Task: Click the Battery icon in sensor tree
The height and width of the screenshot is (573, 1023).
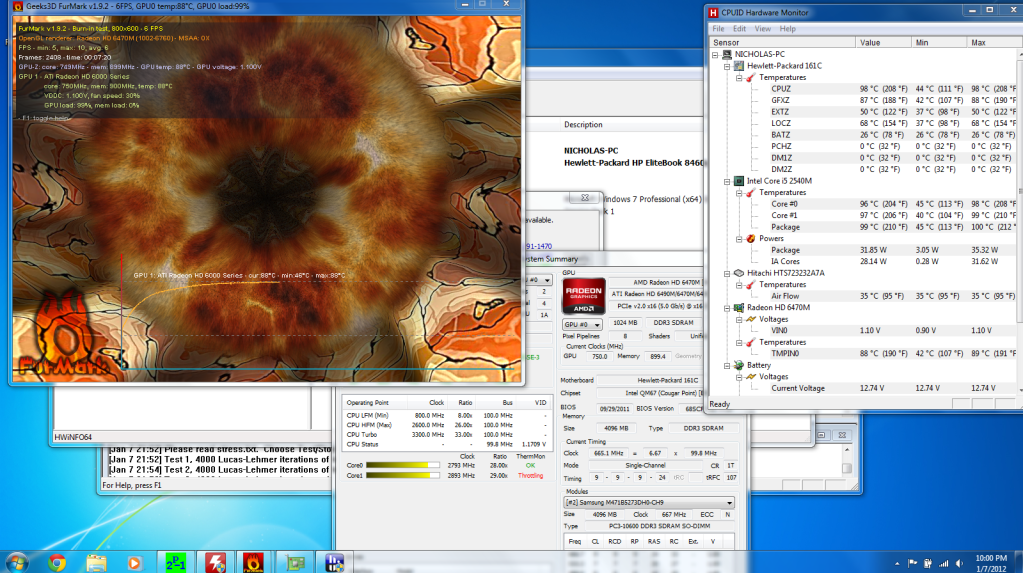Action: coord(739,365)
